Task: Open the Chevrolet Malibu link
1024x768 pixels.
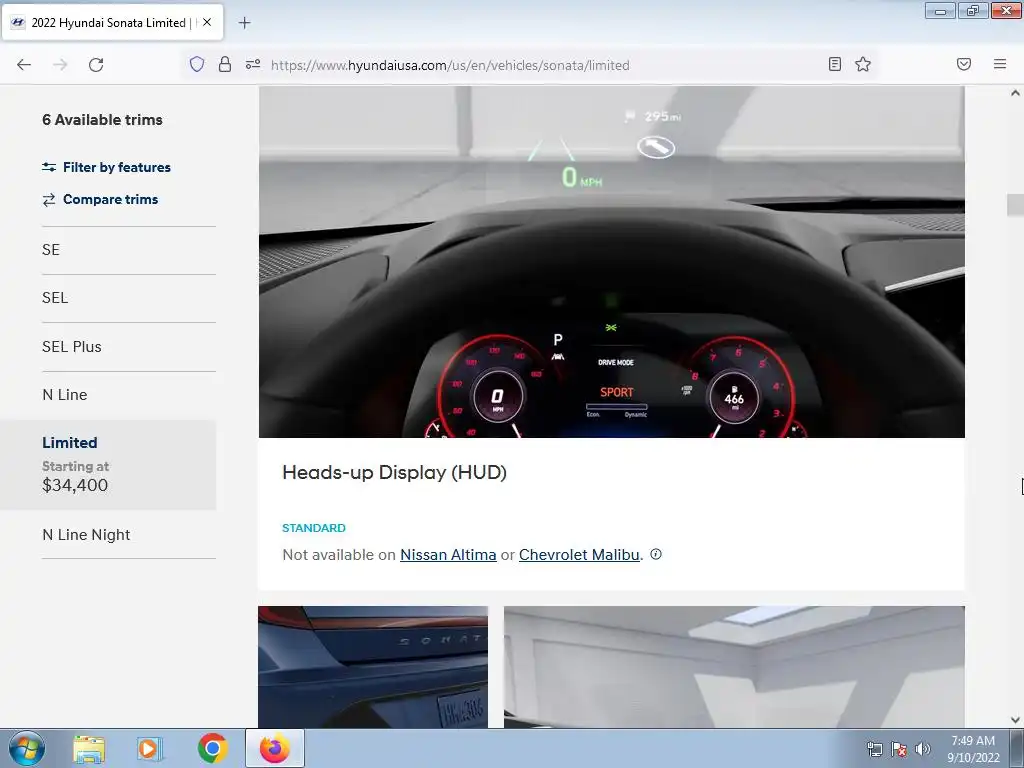Action: tap(579, 554)
